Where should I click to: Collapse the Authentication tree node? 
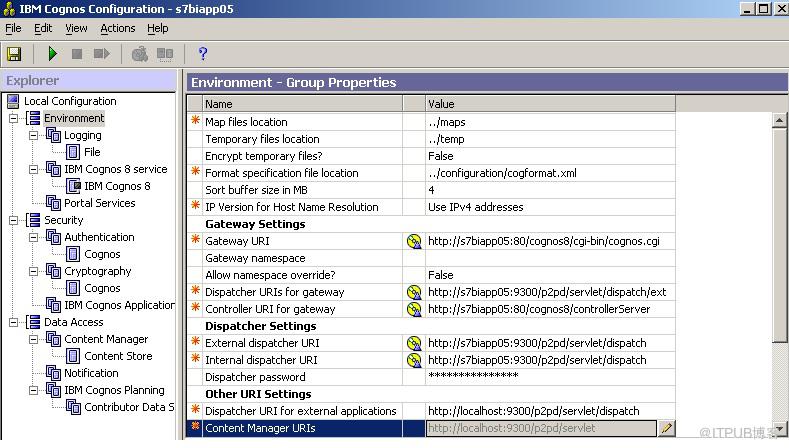point(33,237)
